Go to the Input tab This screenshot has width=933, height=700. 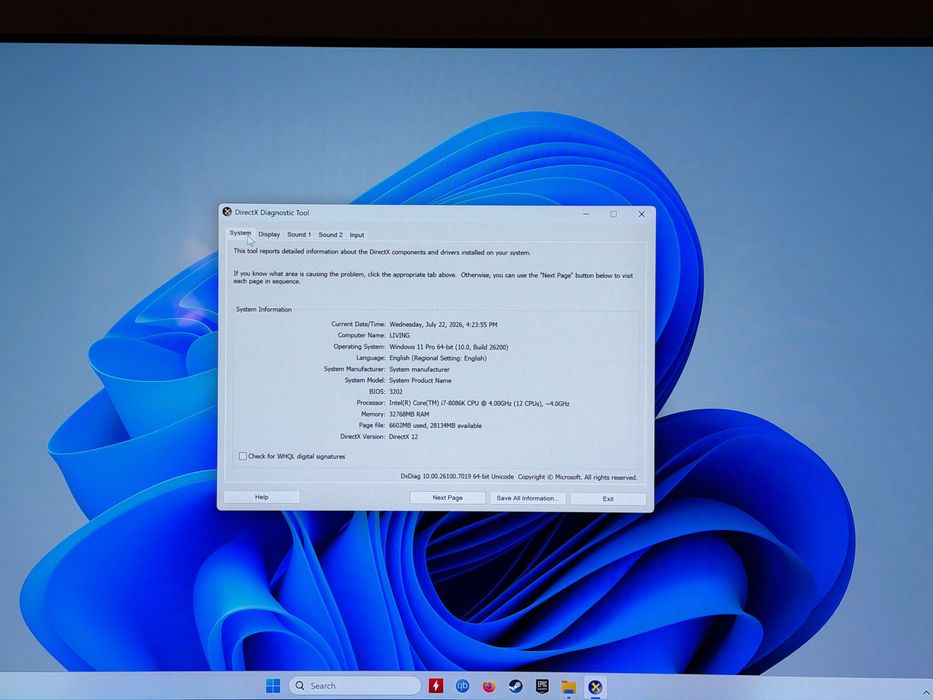pyautogui.click(x=357, y=235)
